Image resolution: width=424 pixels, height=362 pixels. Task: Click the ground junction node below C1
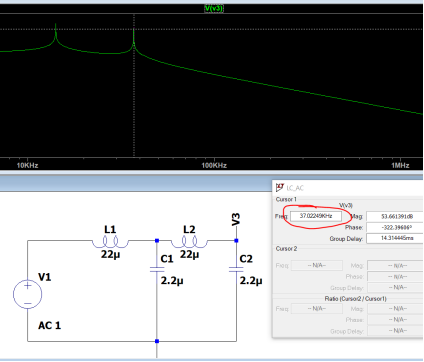coord(157,341)
